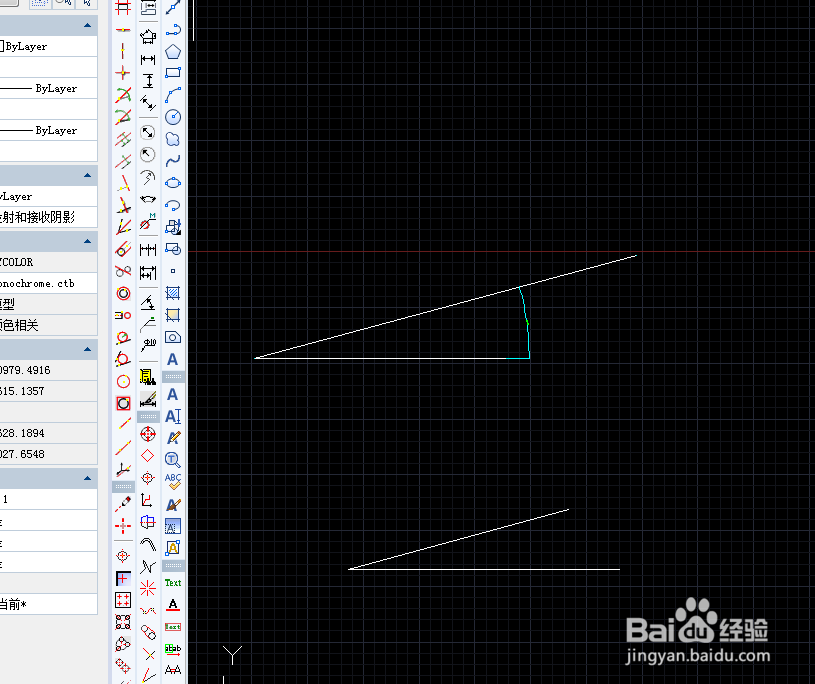815x684 pixels.
Task: Click the red concentric circles tool
Action: pos(123,294)
